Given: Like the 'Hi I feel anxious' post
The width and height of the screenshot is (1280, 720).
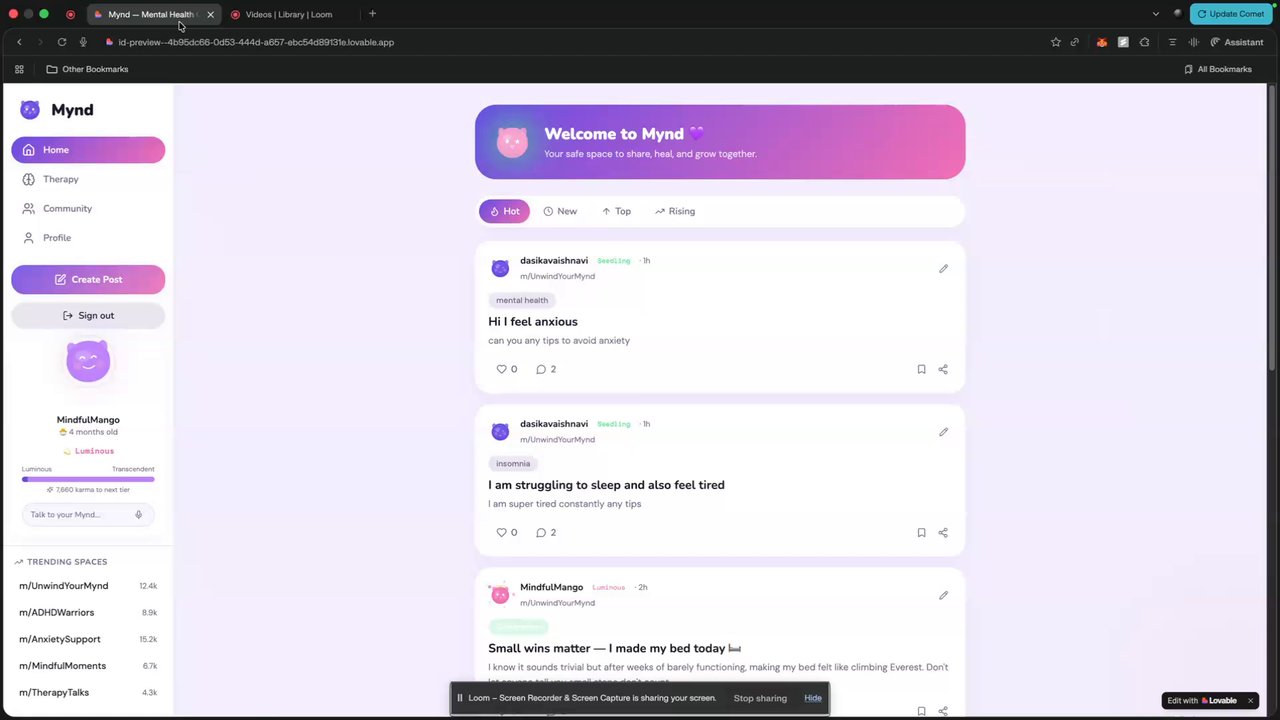Looking at the screenshot, I should [507, 369].
